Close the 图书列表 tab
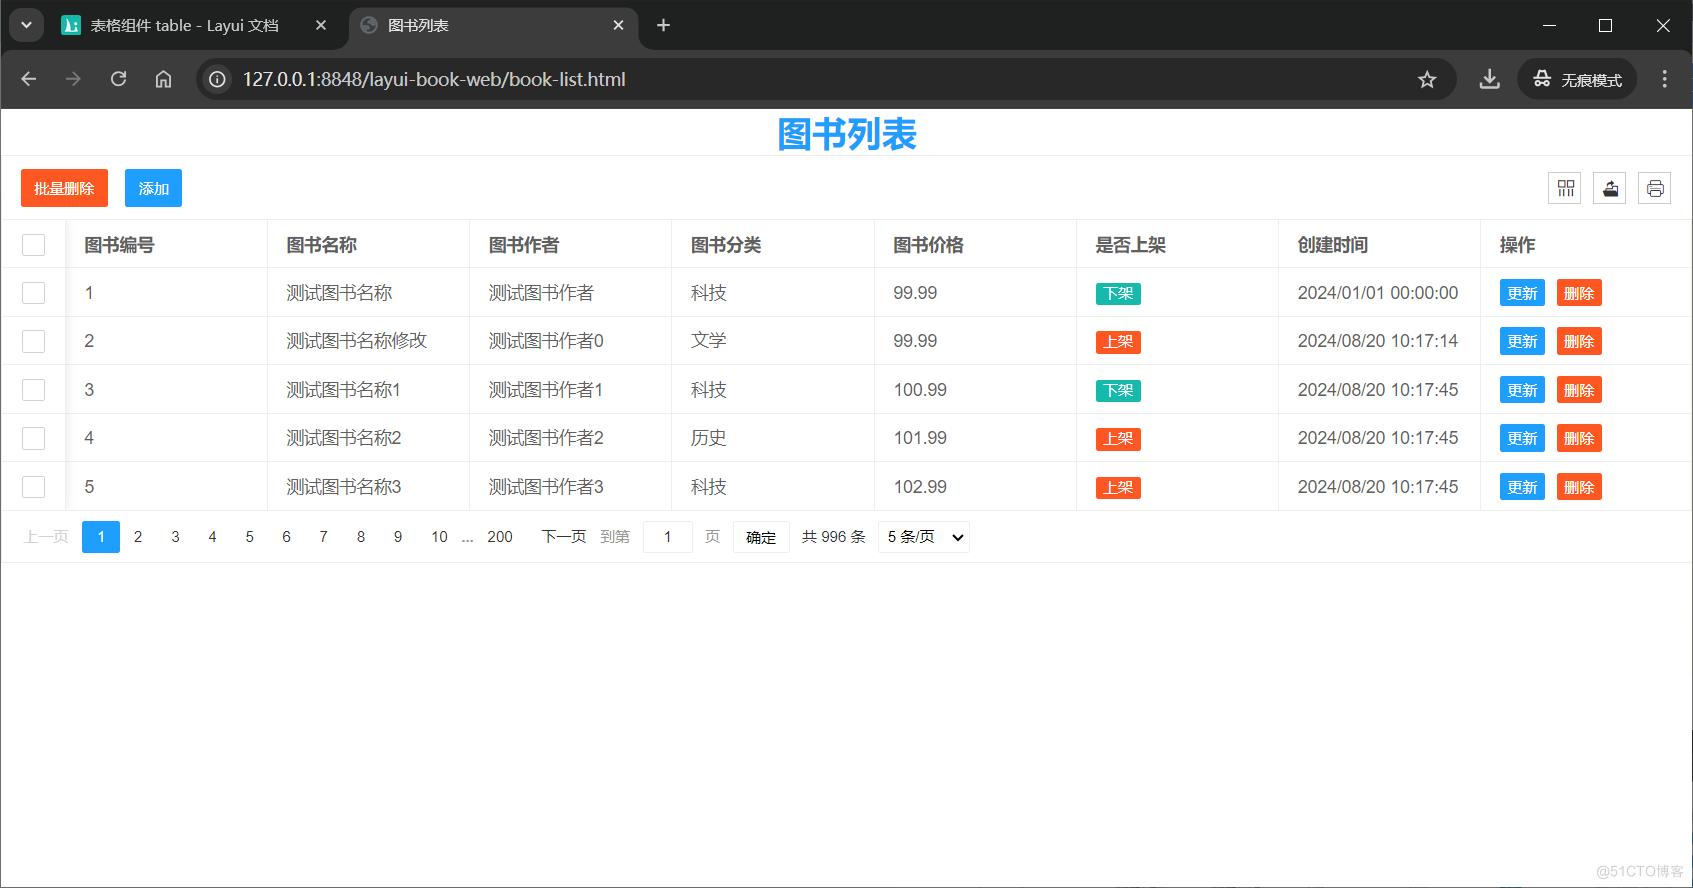Viewport: 1693px width, 888px height. [x=618, y=25]
